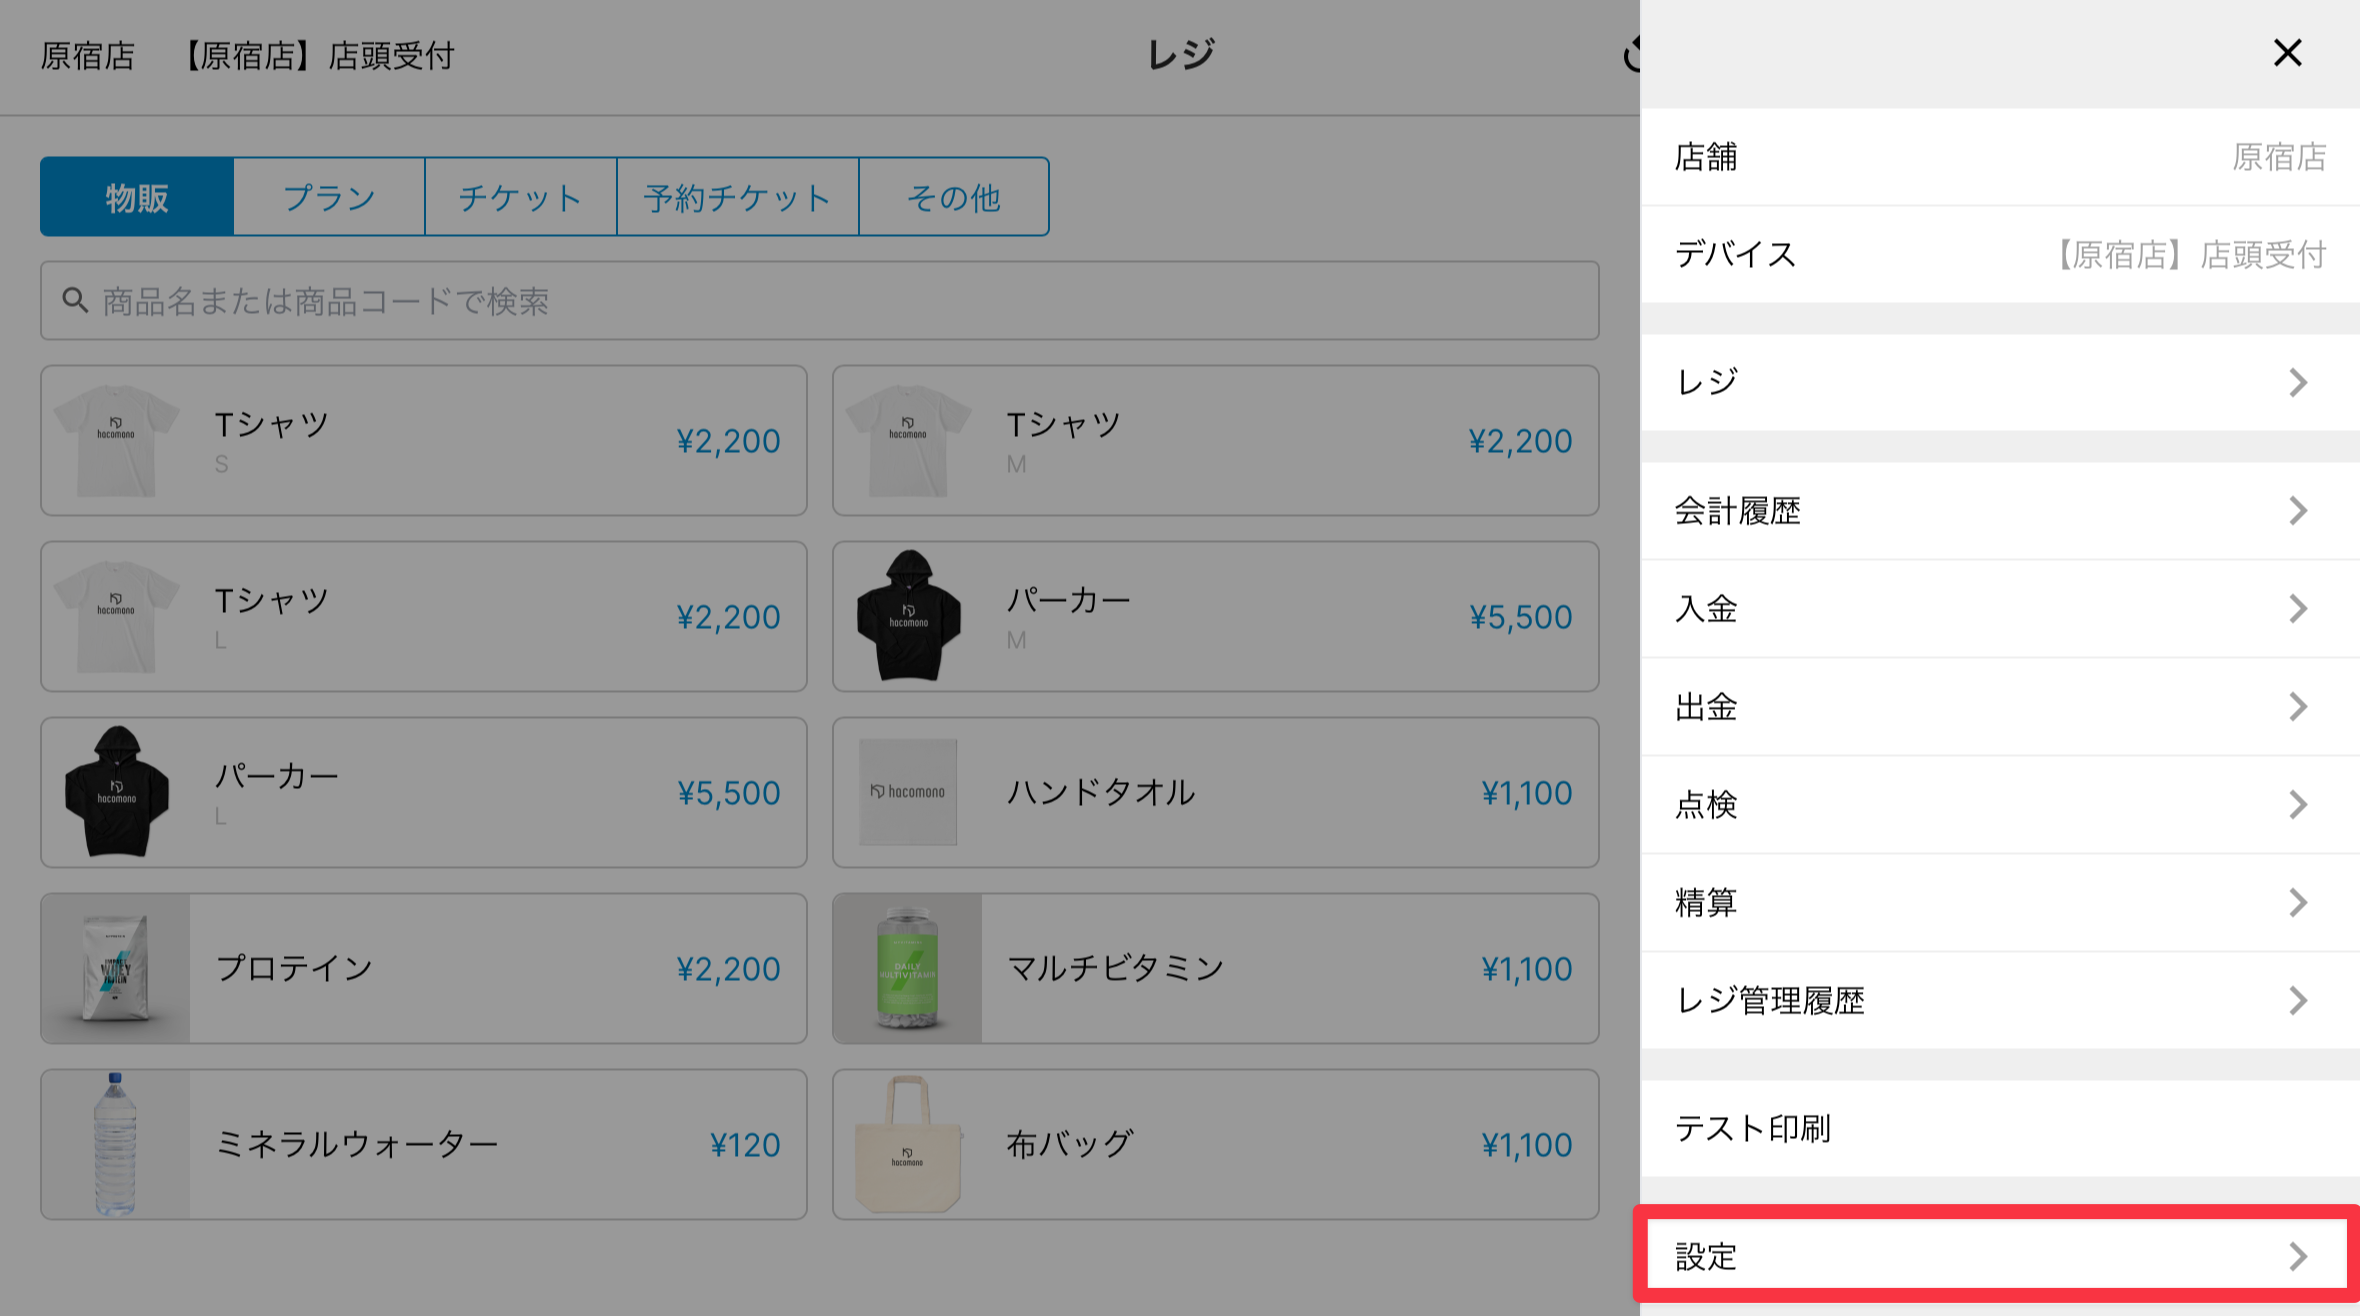The height and width of the screenshot is (1316, 2360).
Task: Switch to the プラン tab
Action: coord(329,197)
